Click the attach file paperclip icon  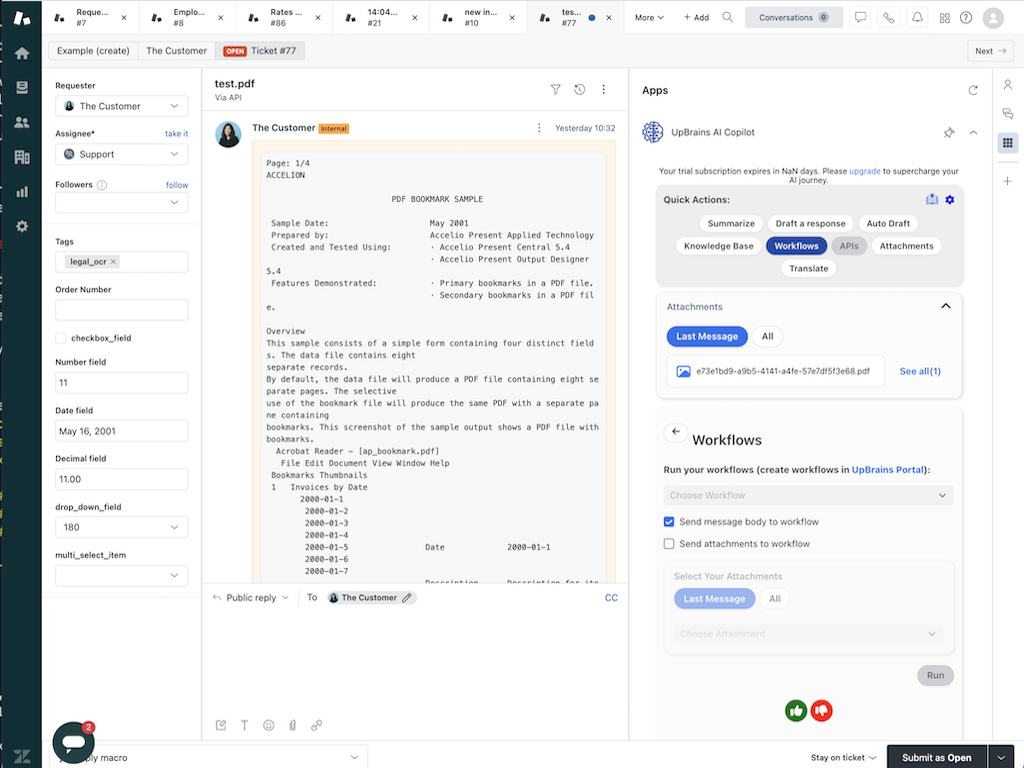293,725
